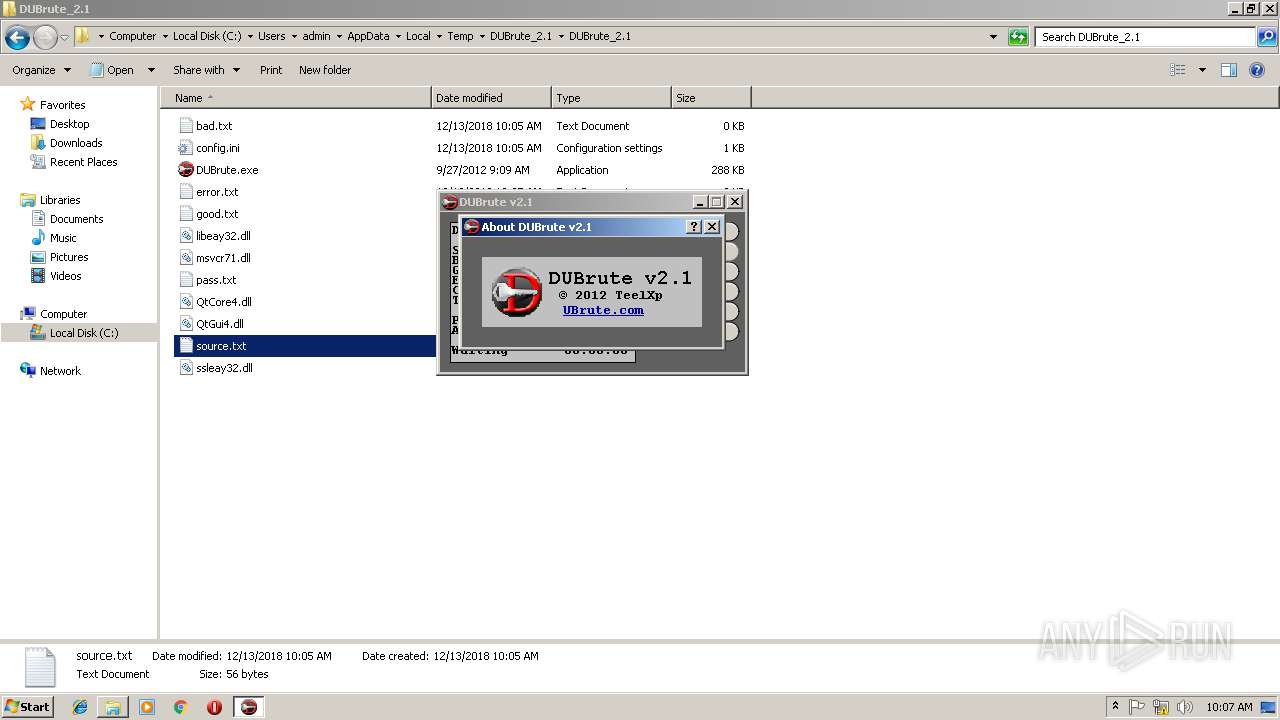Visit the UBrute.com link
This screenshot has height=720, width=1280.
pyautogui.click(x=603, y=310)
